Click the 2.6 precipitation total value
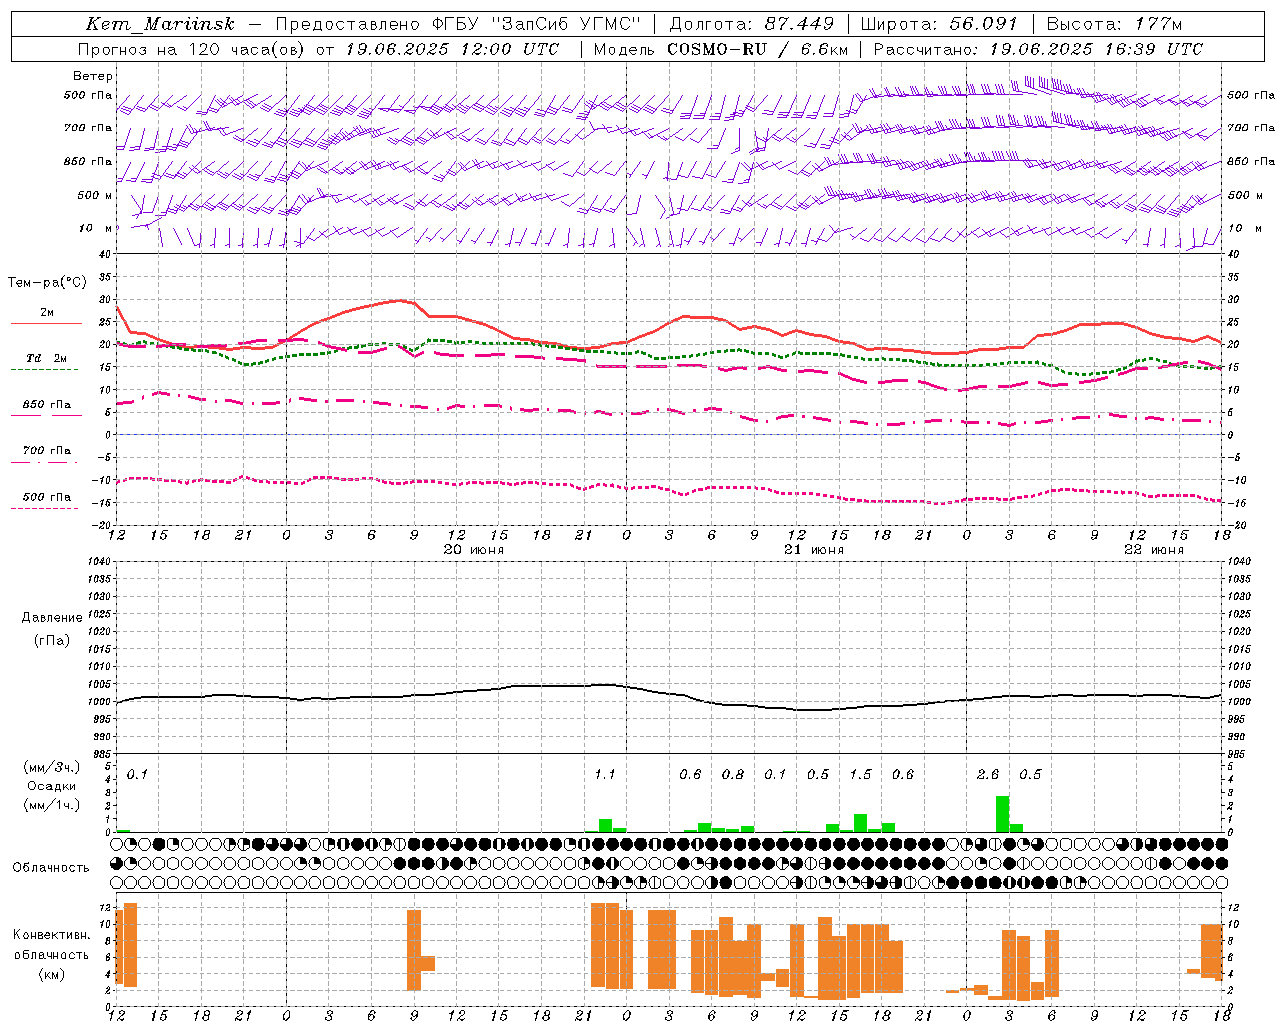This screenshot has width=1280, height=1024. click(987, 775)
